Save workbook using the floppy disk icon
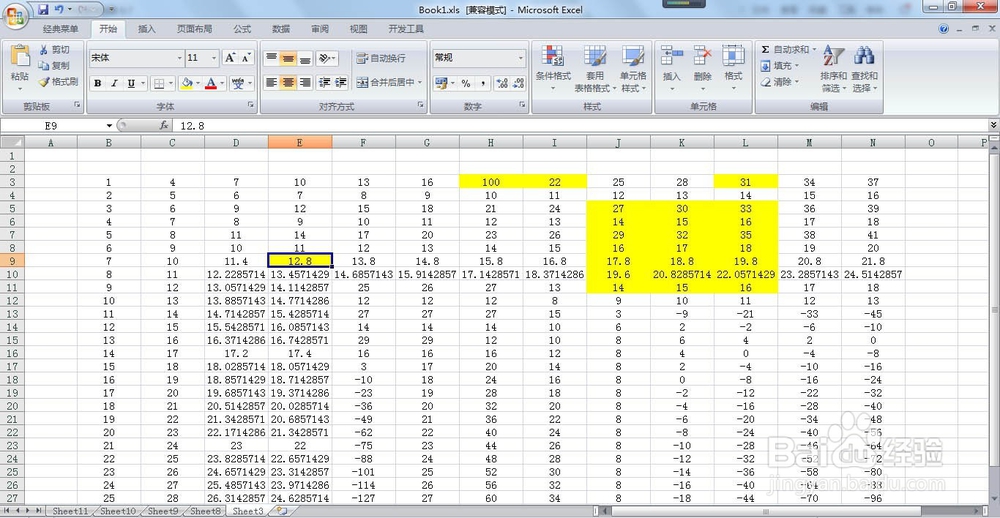This screenshot has height=518, width=1000. tap(43, 9)
